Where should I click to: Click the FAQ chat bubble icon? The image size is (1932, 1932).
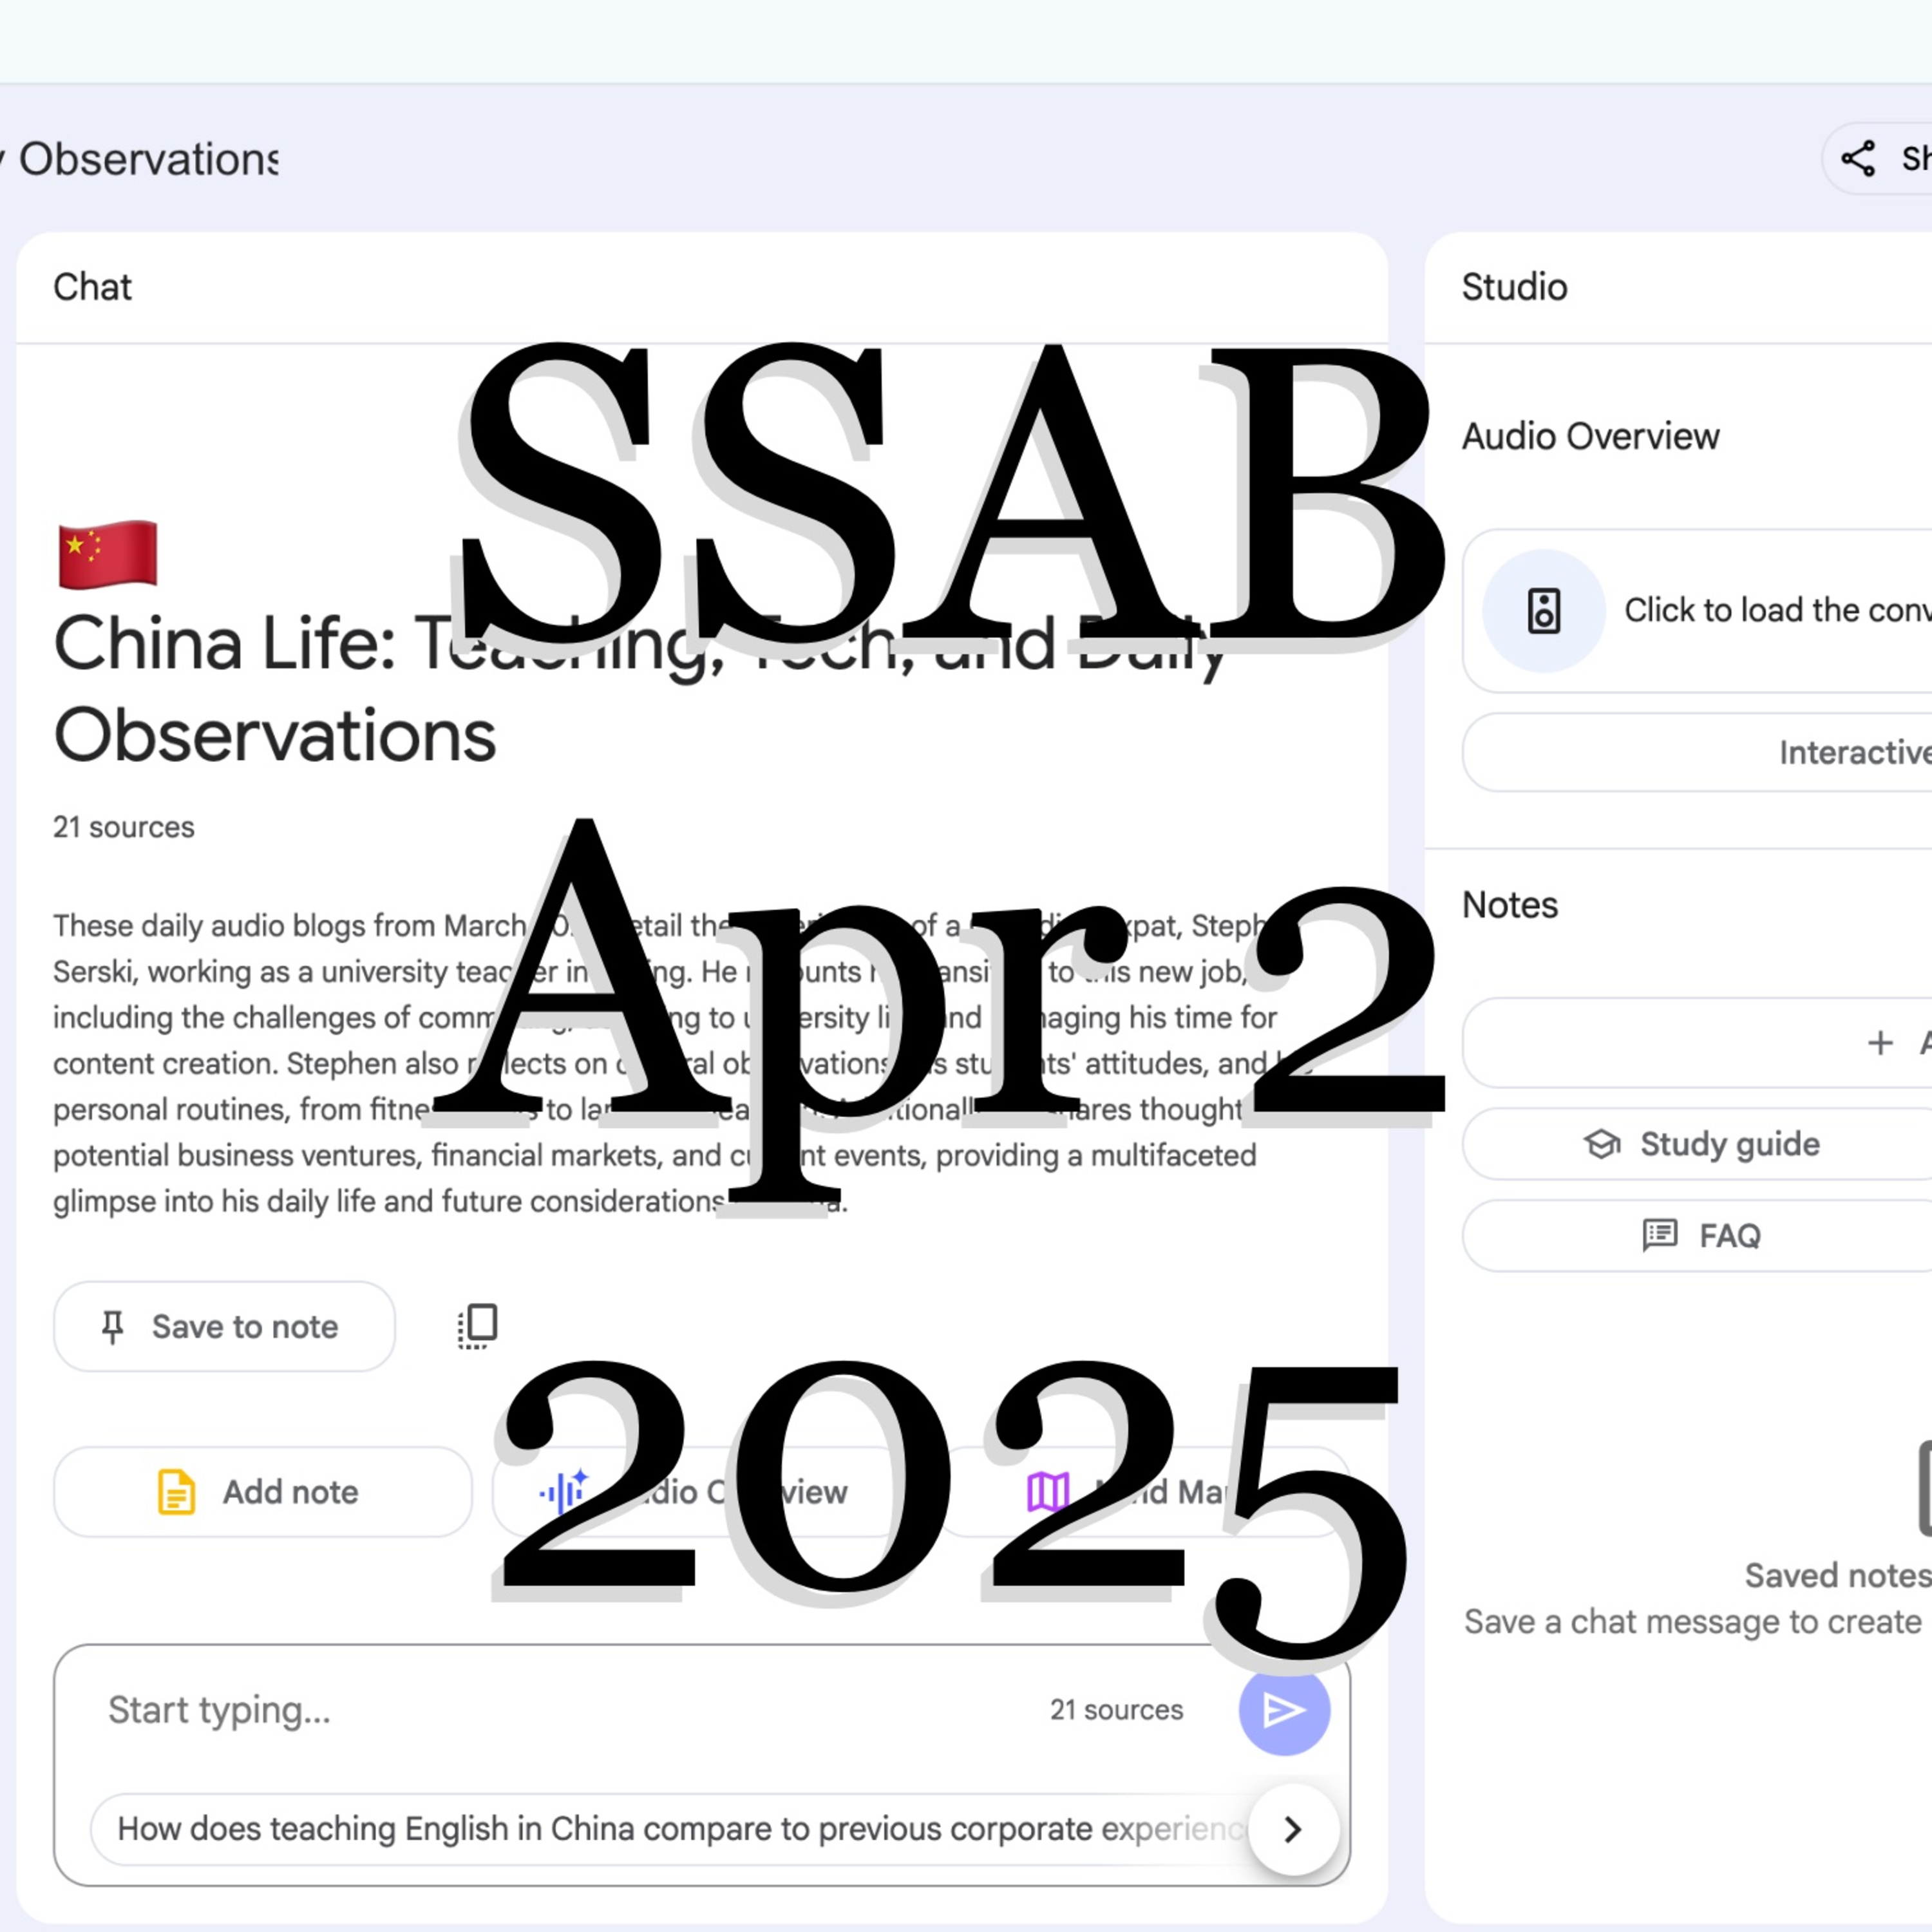pyautogui.click(x=1660, y=1235)
